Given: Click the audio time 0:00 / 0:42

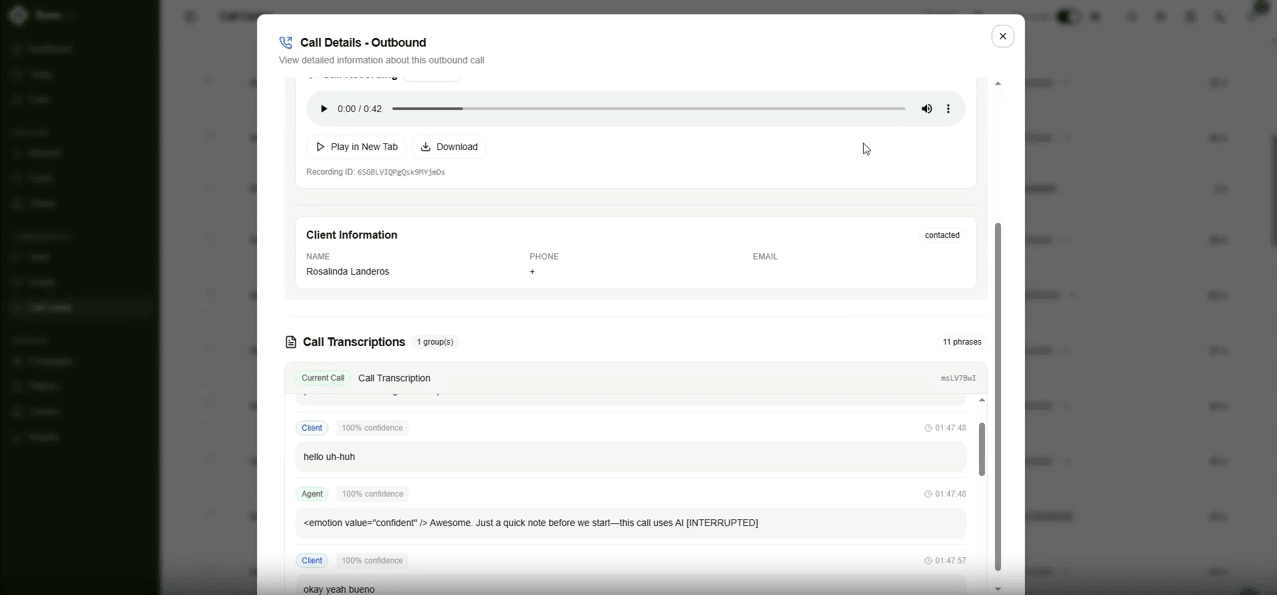Looking at the screenshot, I should click(360, 109).
